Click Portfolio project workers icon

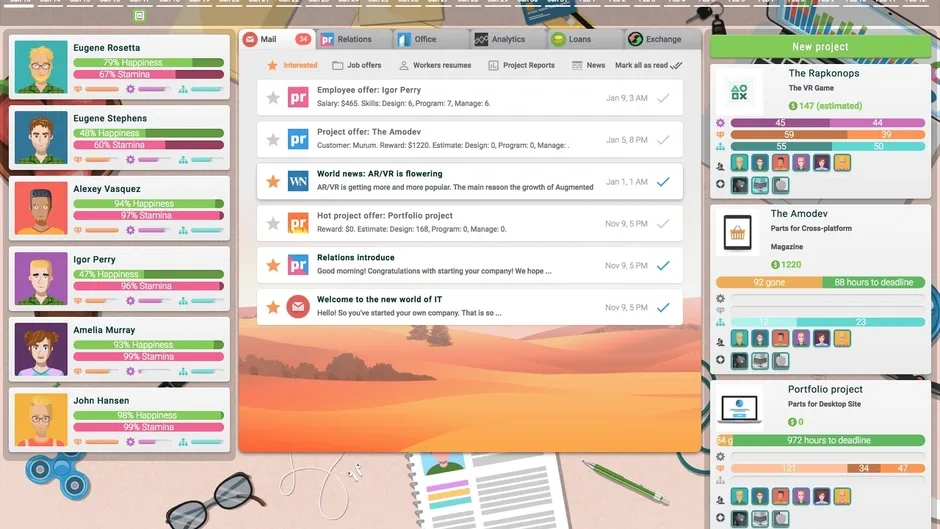click(720, 500)
